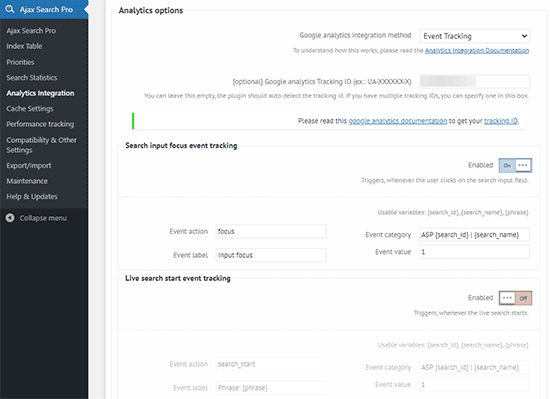Select Analytics Integration menu item

click(x=40, y=93)
